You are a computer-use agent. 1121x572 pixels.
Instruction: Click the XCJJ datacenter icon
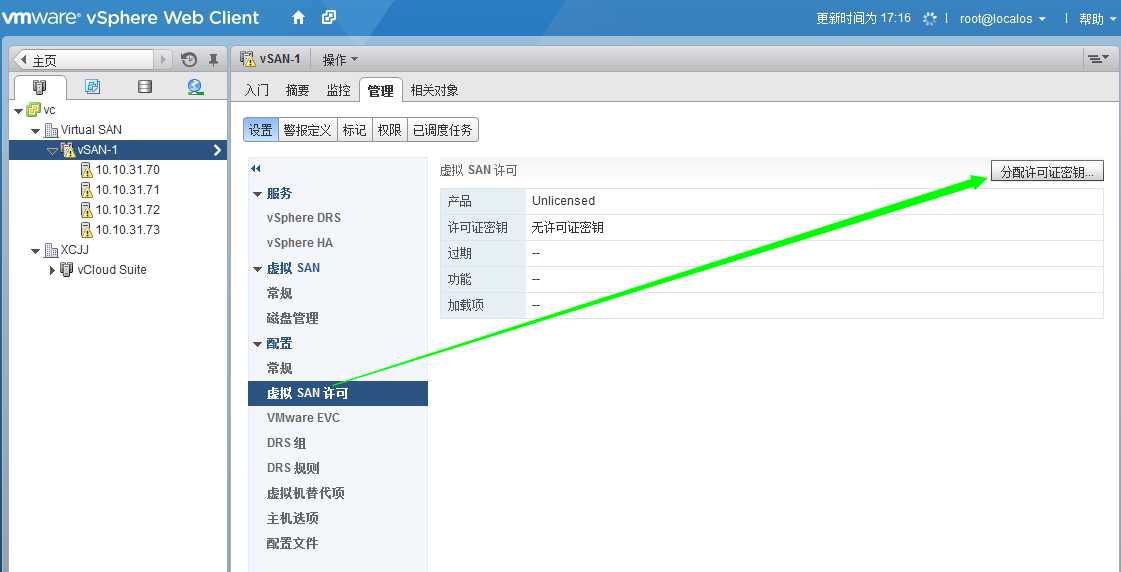(x=51, y=250)
